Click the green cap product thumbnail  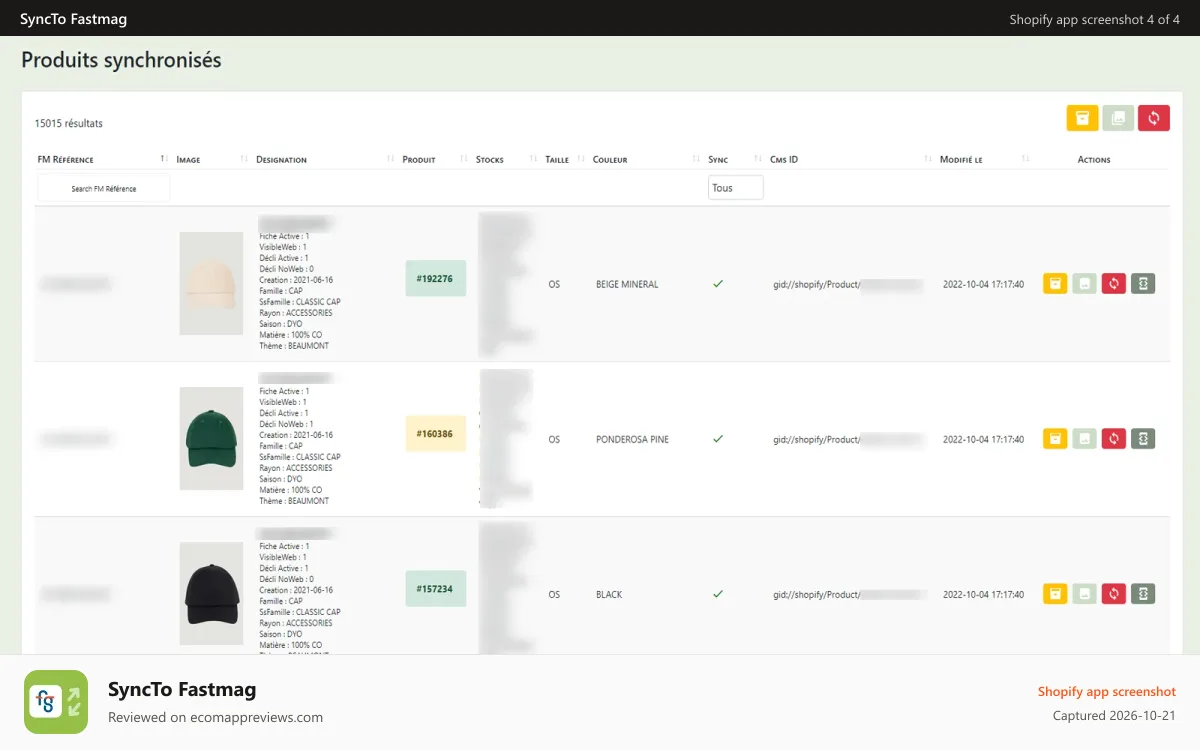click(x=211, y=438)
